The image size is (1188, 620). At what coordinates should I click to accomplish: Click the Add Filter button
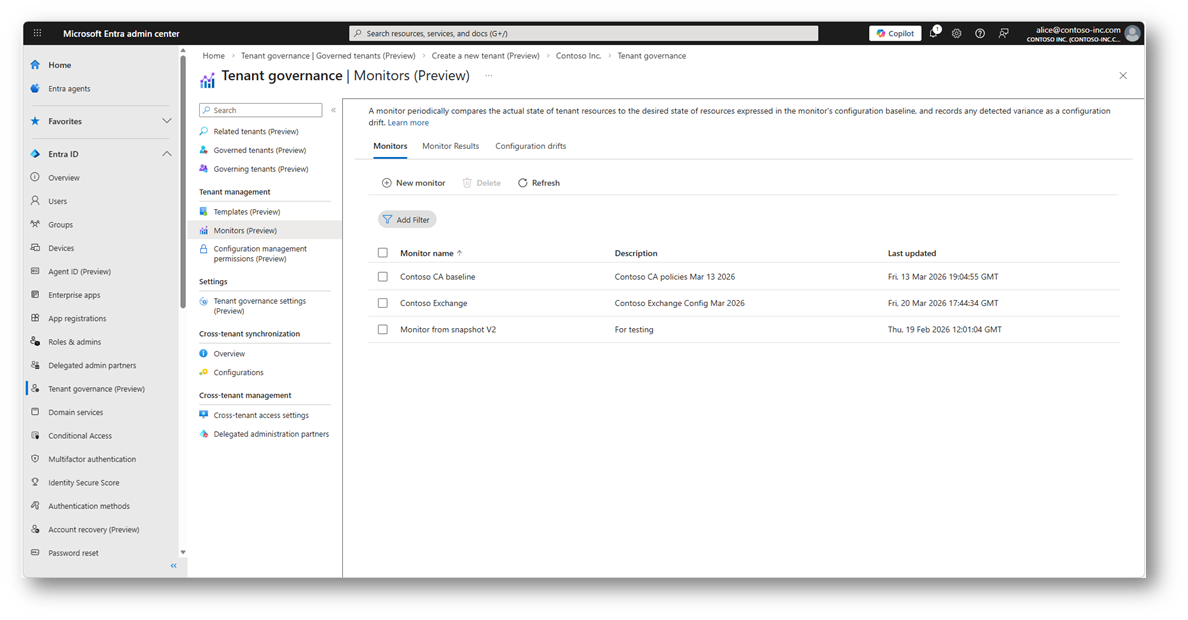point(407,220)
